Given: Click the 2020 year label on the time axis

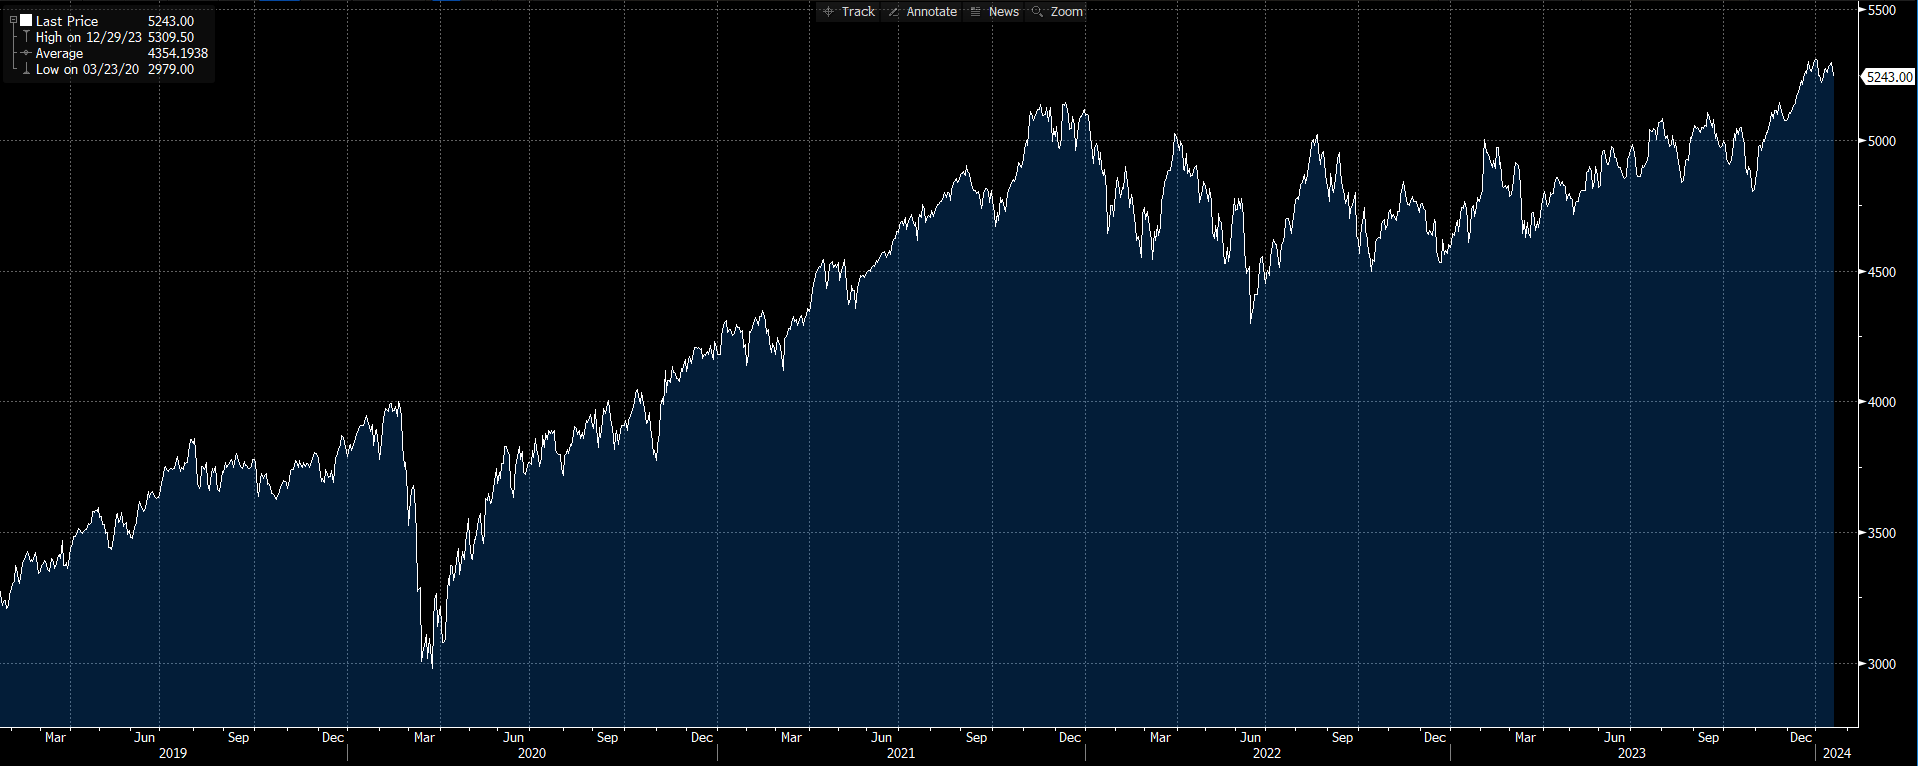Looking at the screenshot, I should click(532, 753).
